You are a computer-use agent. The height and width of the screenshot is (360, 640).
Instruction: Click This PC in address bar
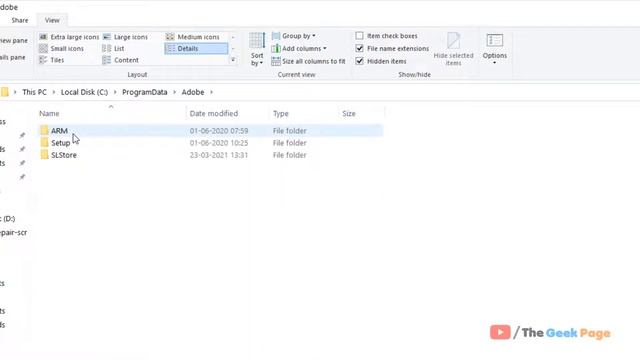[x=34, y=92]
